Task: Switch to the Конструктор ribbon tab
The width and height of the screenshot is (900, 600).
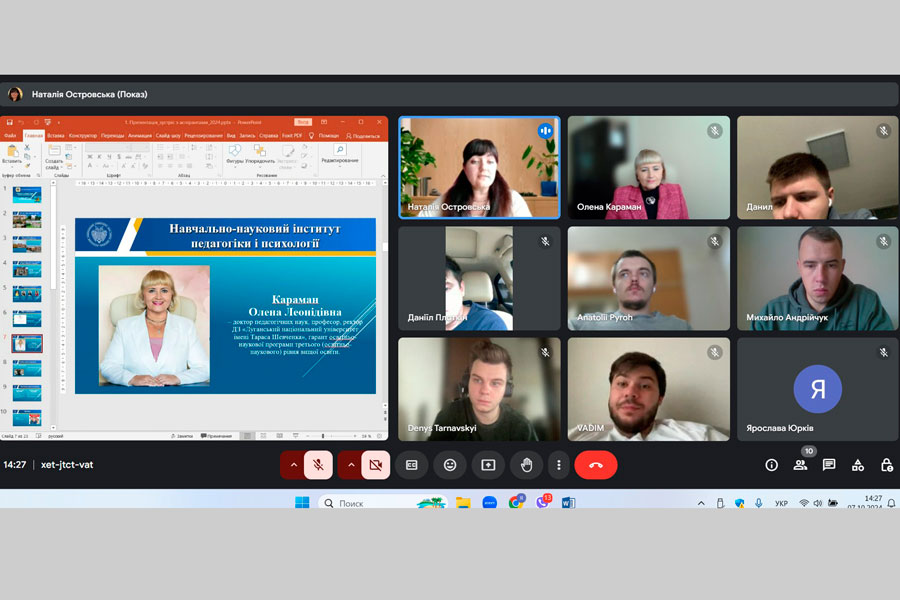Action: point(83,136)
